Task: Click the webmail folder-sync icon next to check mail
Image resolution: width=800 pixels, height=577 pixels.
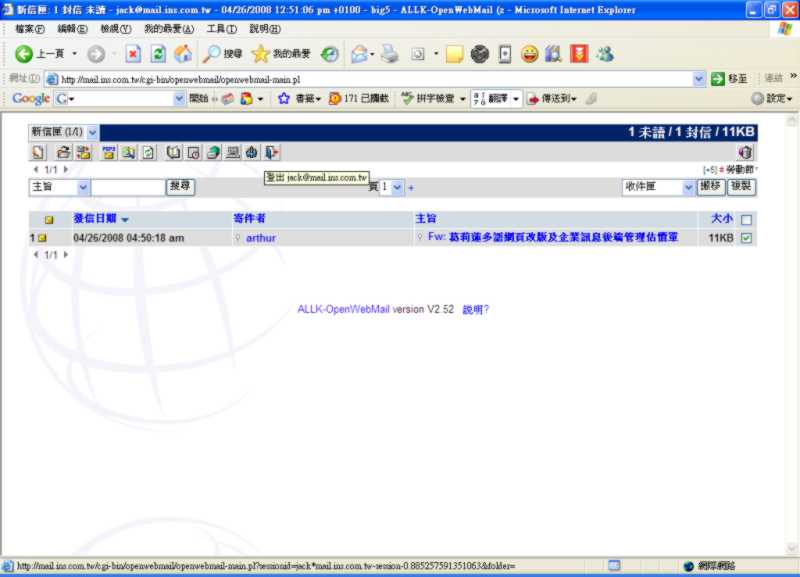Action: coord(84,152)
